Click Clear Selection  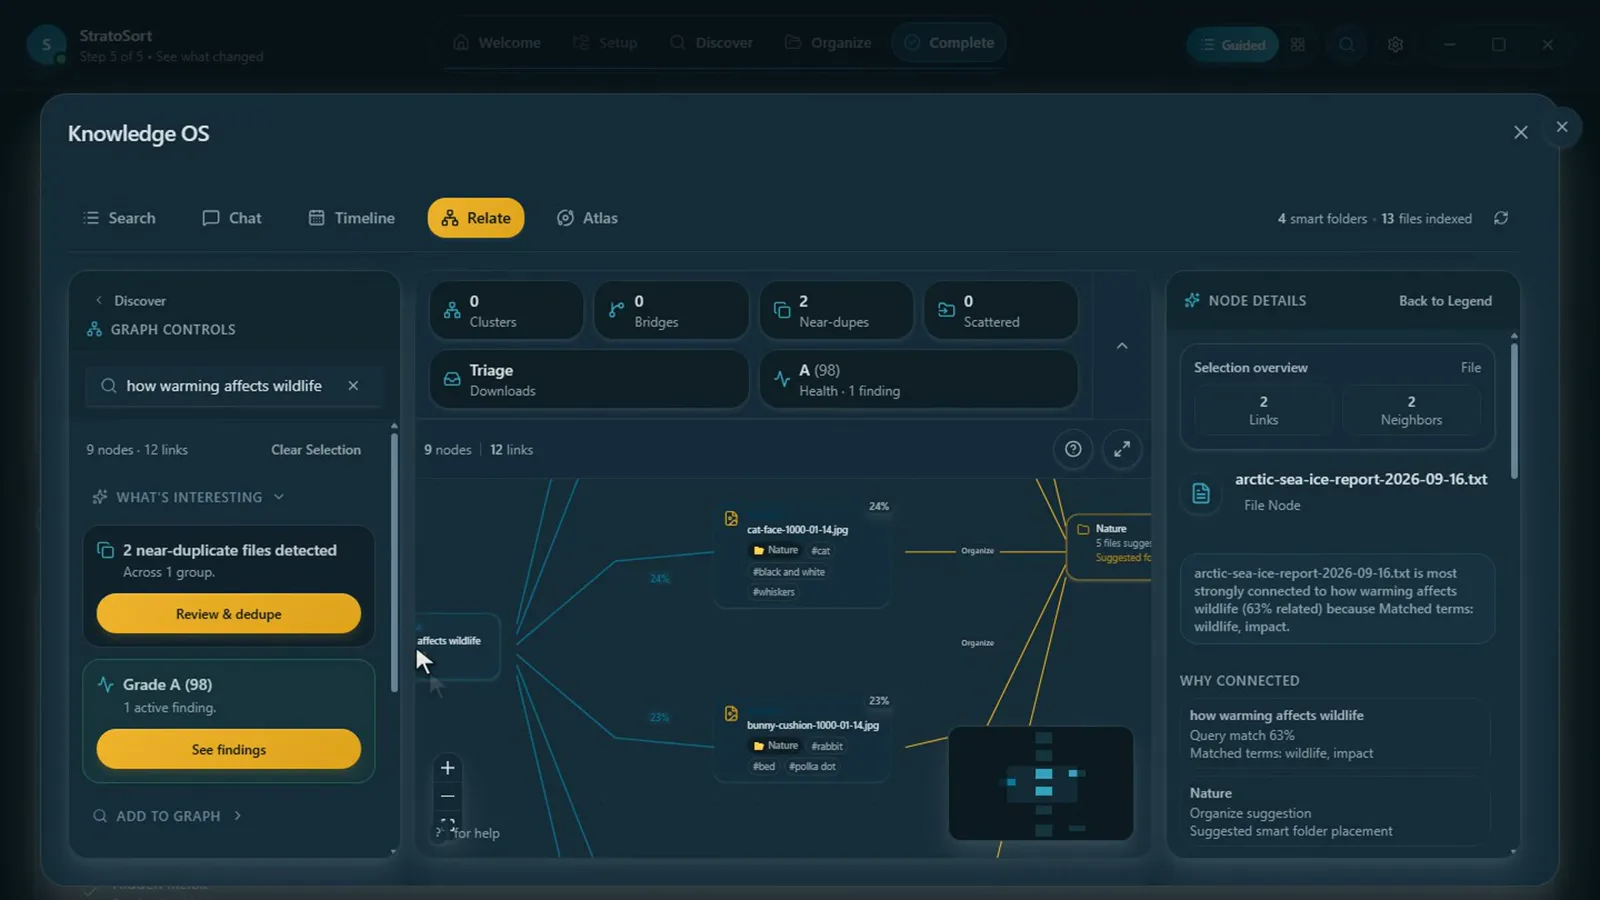[316, 450]
